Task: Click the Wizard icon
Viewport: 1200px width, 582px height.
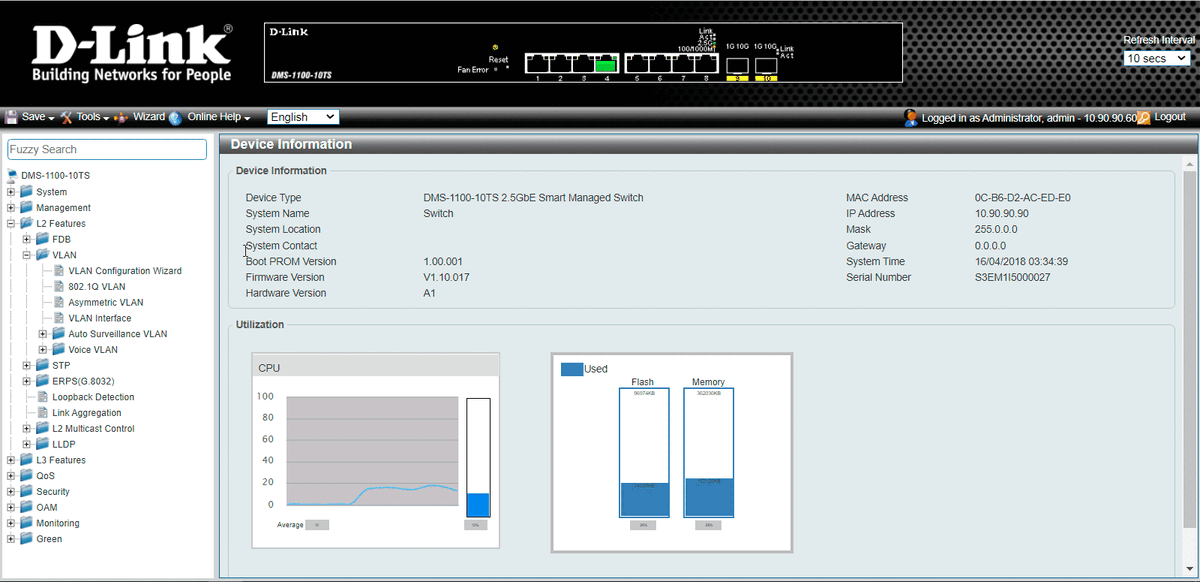Action: click(122, 117)
